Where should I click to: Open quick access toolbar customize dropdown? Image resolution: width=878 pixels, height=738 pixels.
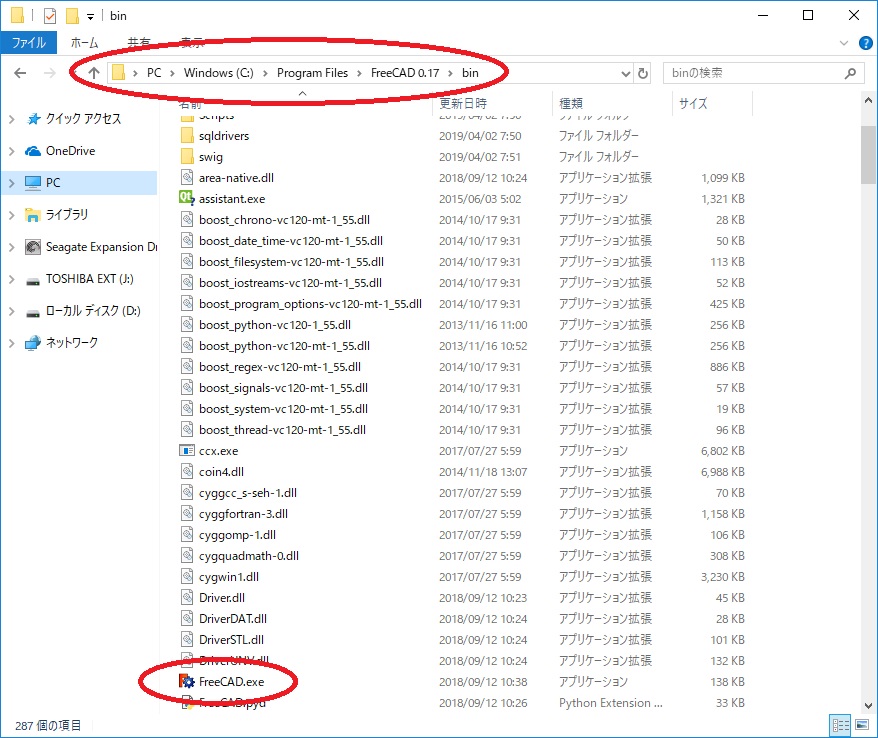pos(90,17)
